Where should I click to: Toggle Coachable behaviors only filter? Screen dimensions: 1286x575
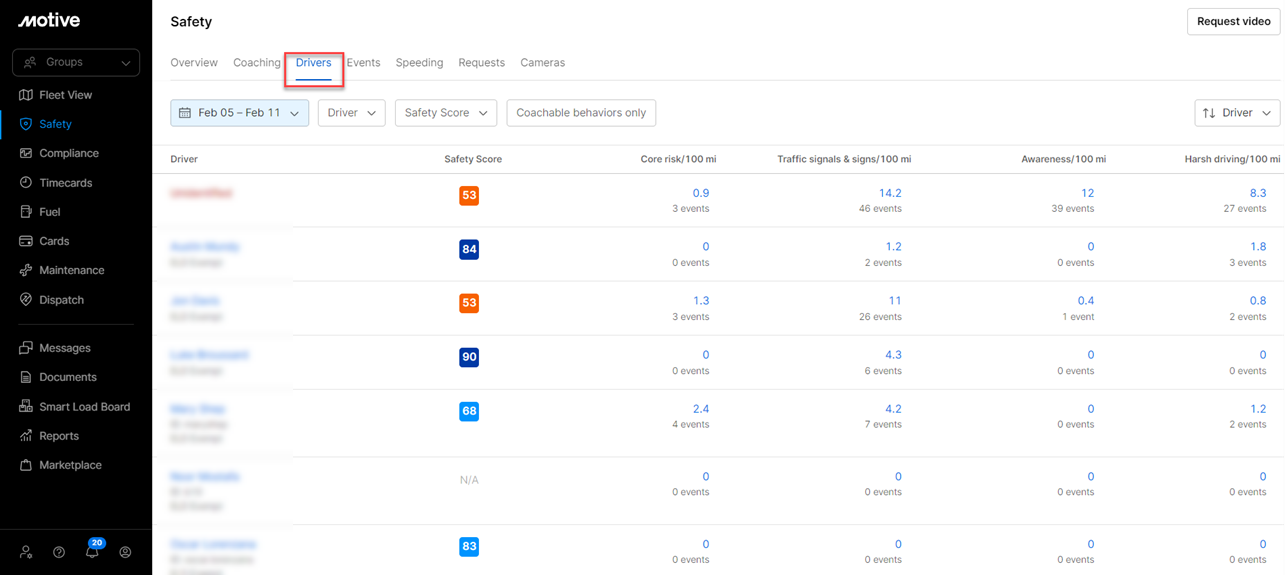[x=581, y=113]
